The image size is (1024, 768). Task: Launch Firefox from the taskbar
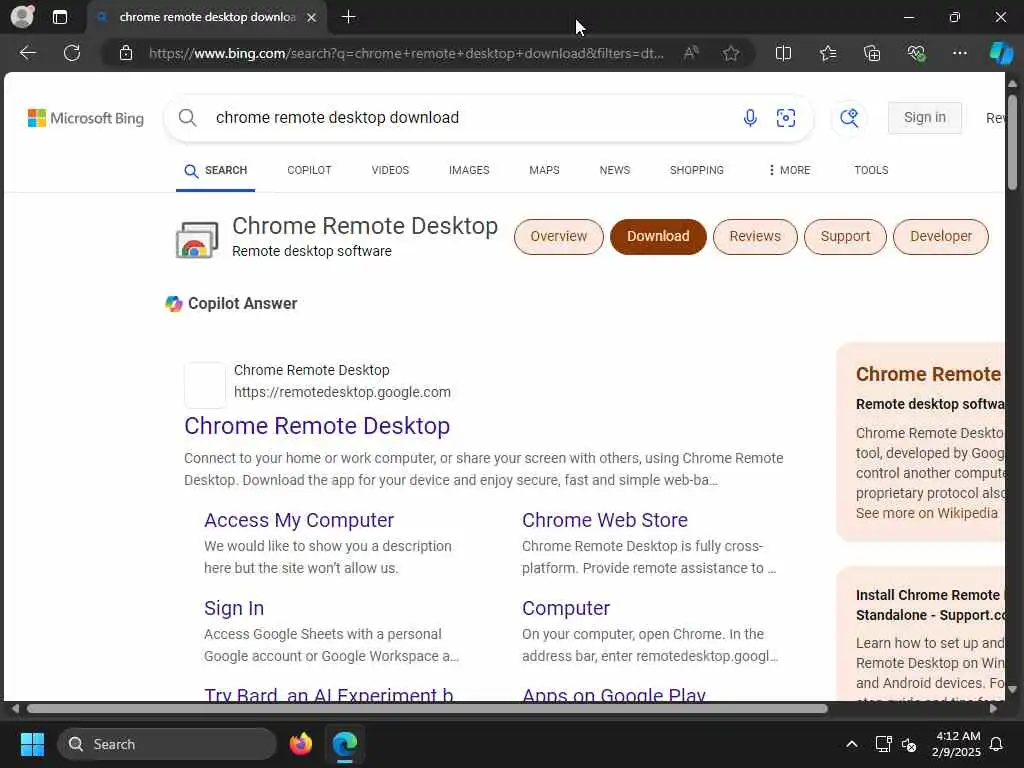[x=300, y=744]
